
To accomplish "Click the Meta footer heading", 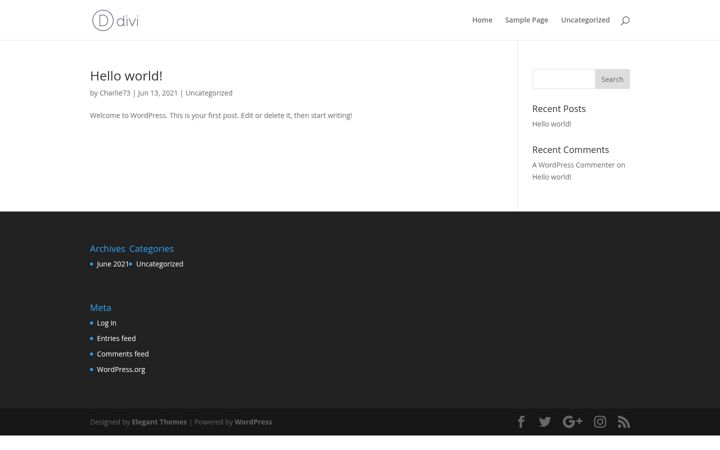I will [101, 308].
